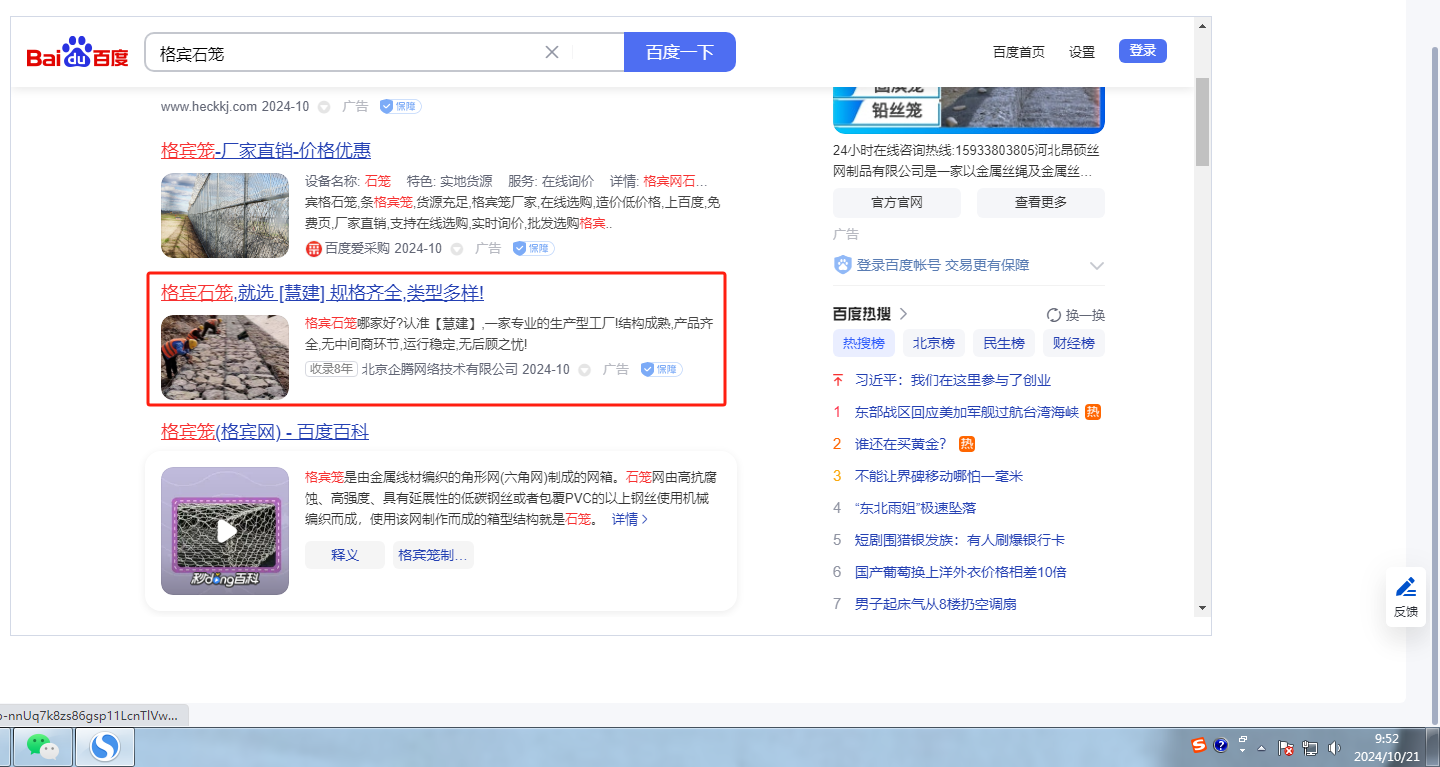Open the 详情 arrow link in 百度百科 result
Image resolution: width=1440 pixels, height=767 pixels.
(x=630, y=519)
